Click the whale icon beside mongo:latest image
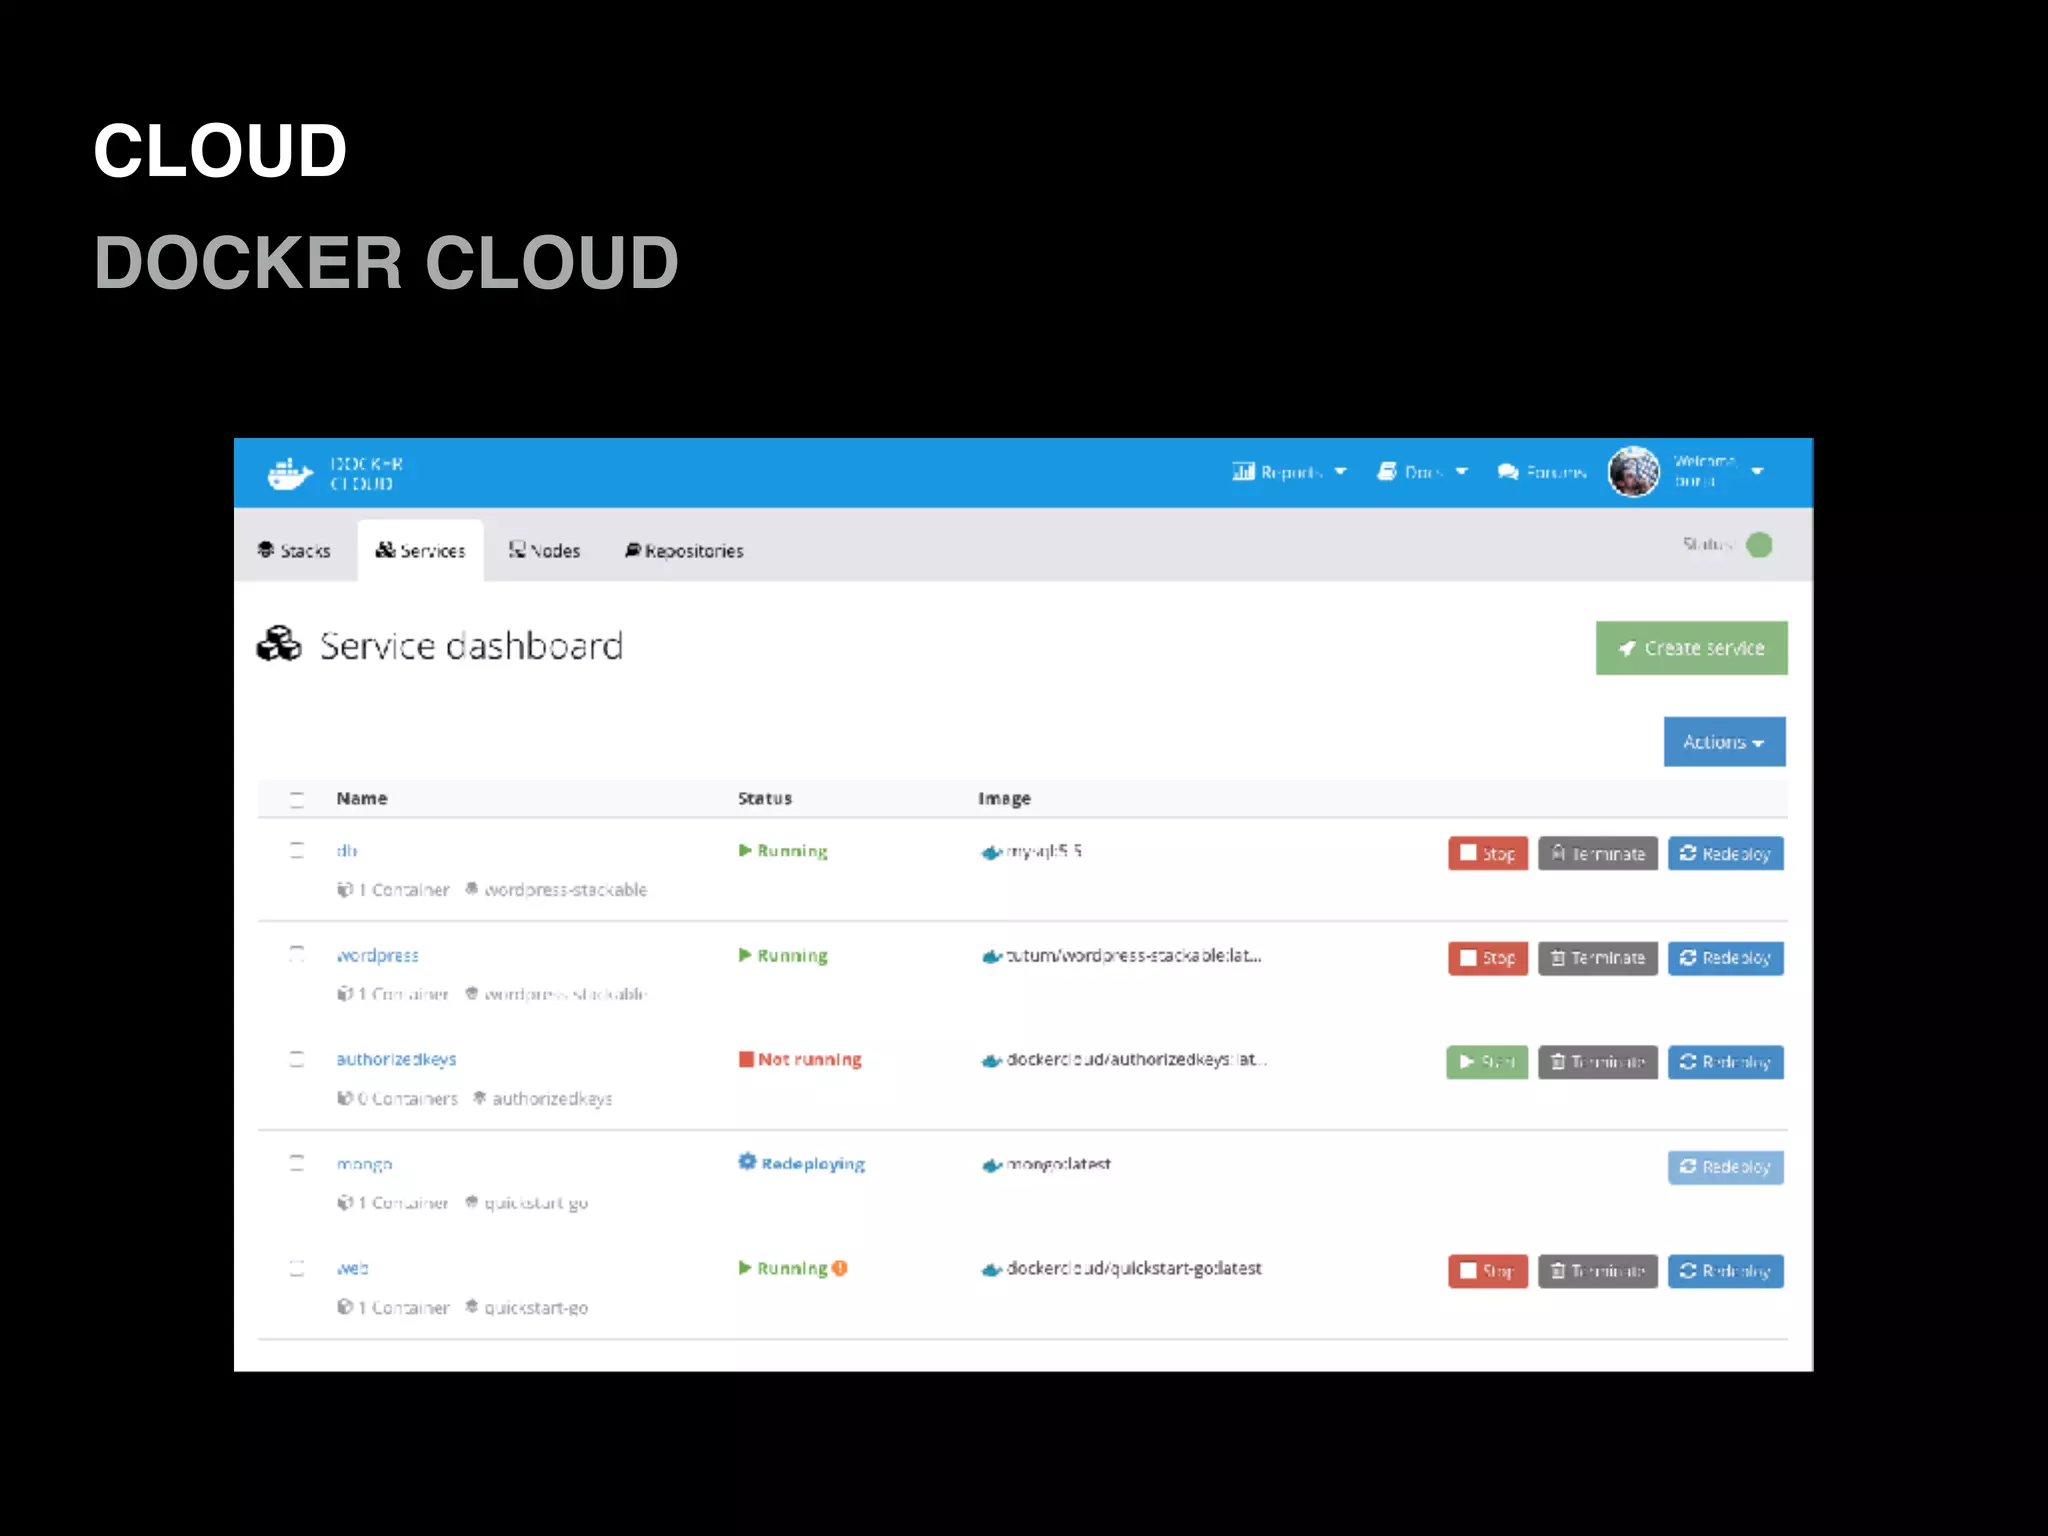Screen dimensions: 2048x1536 (x=991, y=1166)
